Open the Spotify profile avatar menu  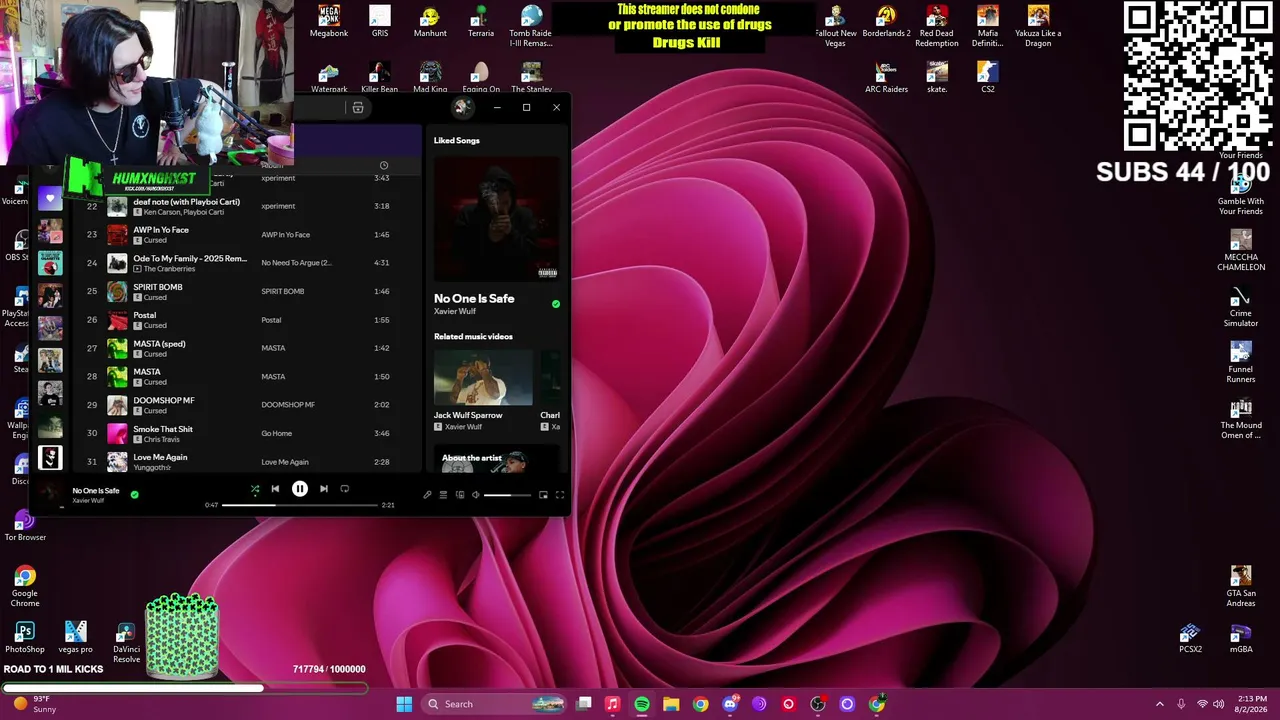(x=462, y=107)
